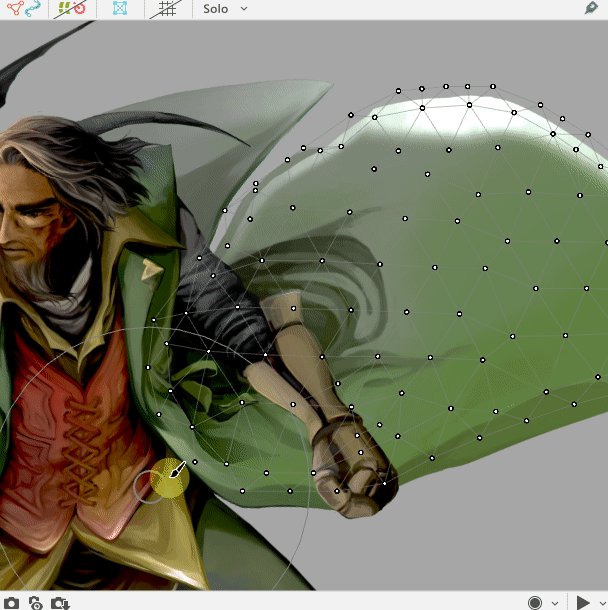Click the camera icon with eye
The width and height of the screenshot is (608, 610).
[36, 603]
